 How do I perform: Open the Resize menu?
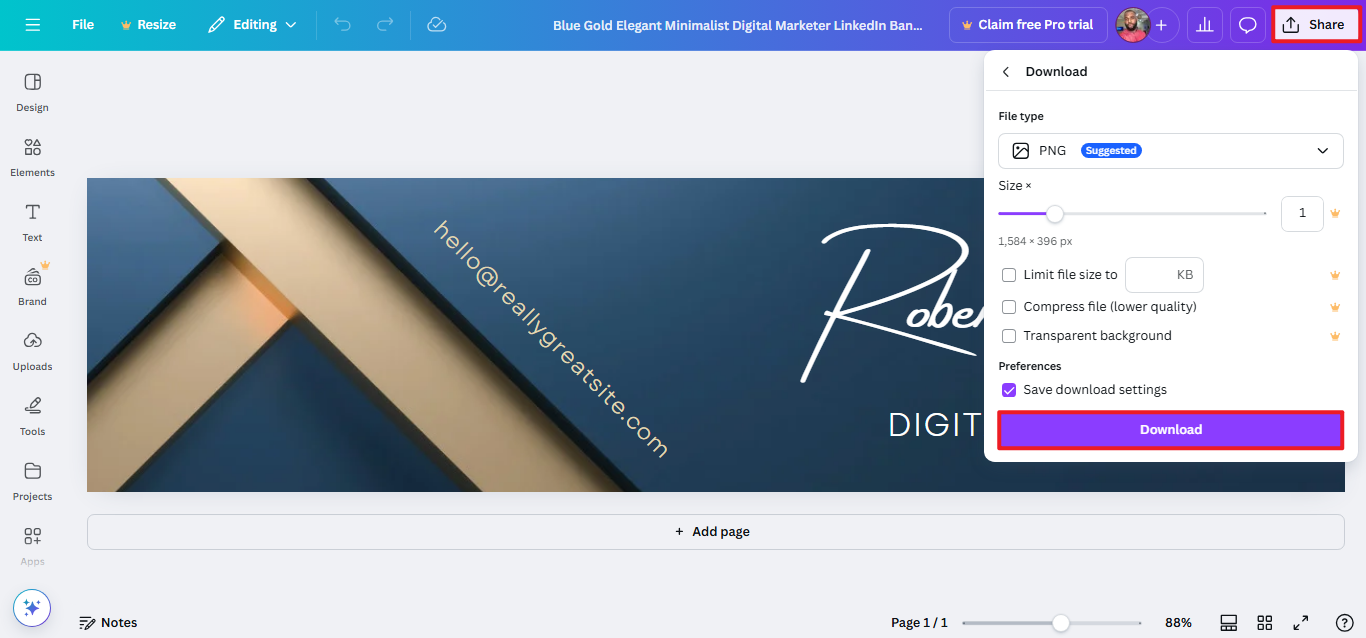tap(148, 24)
